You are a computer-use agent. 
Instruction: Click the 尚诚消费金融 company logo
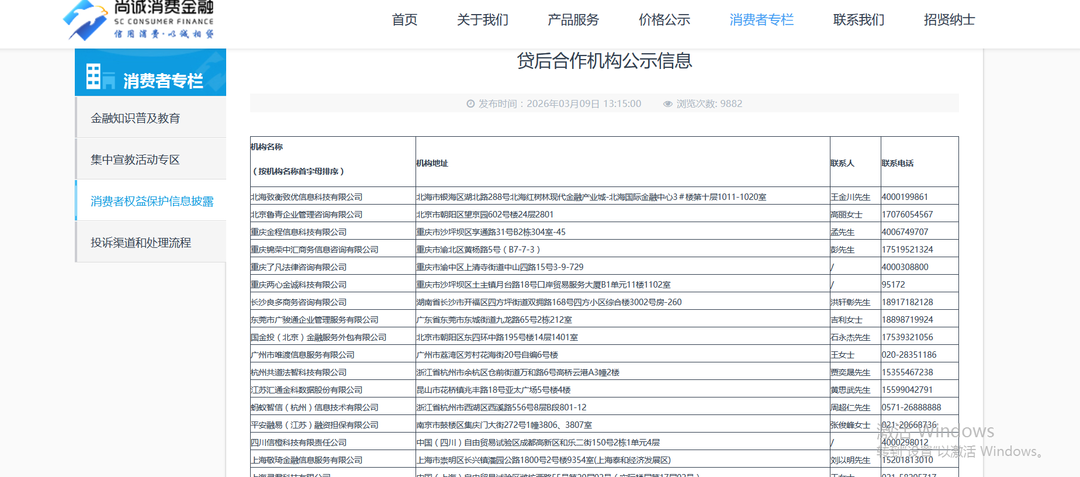[138, 20]
